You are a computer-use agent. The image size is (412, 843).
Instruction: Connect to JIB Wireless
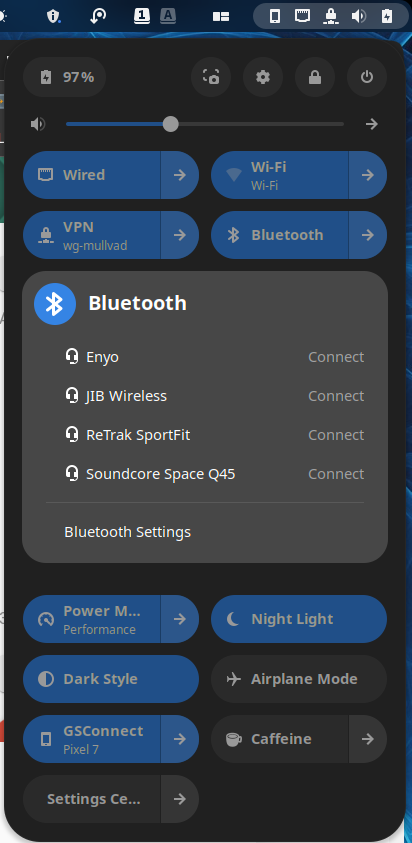point(336,396)
